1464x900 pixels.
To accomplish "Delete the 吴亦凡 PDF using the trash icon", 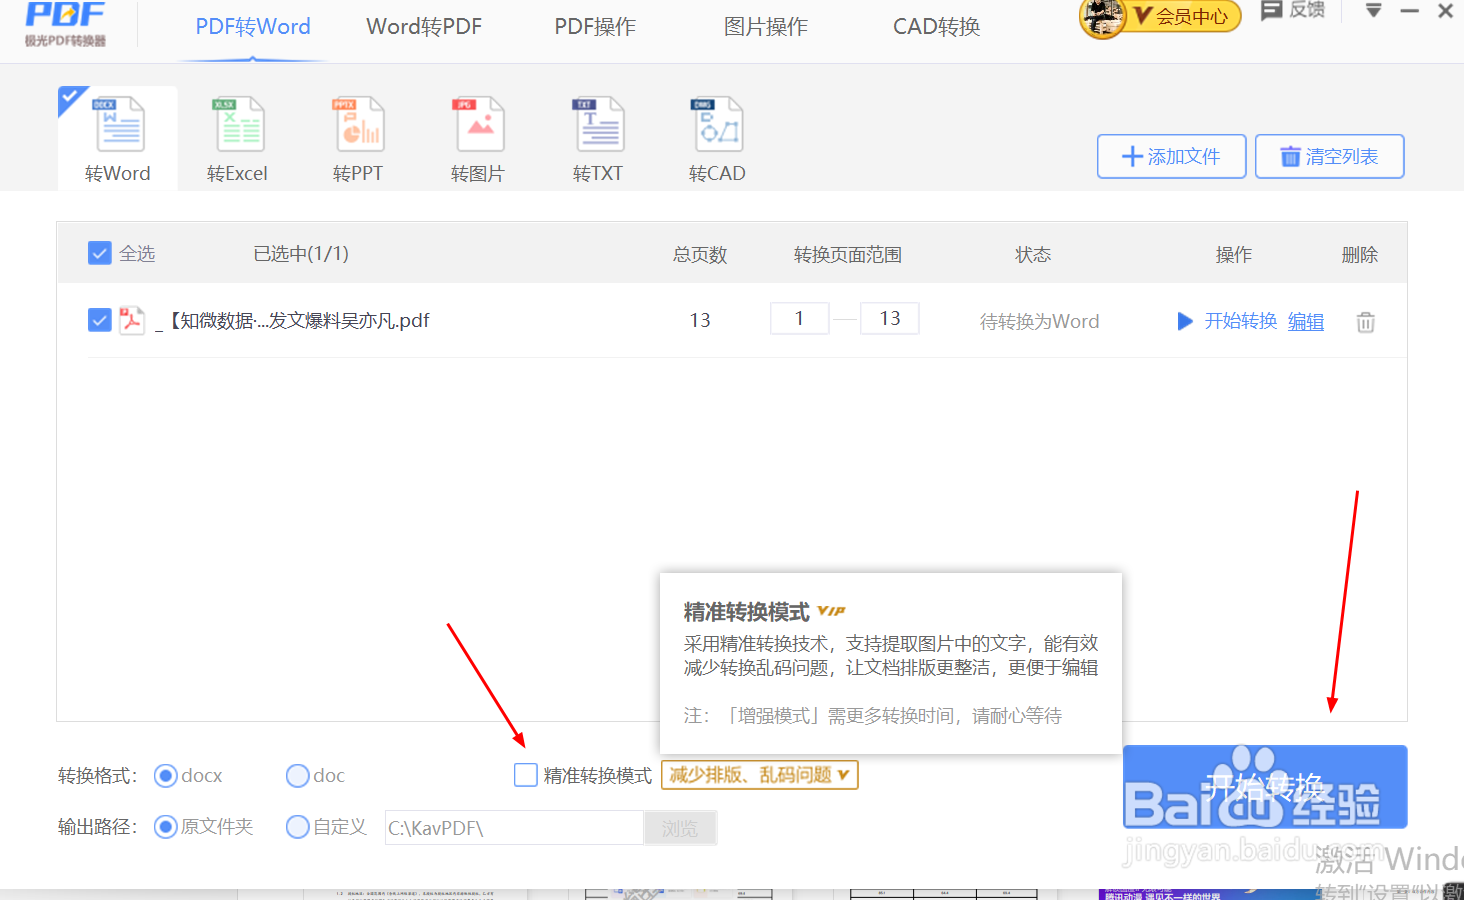I will pos(1365,321).
